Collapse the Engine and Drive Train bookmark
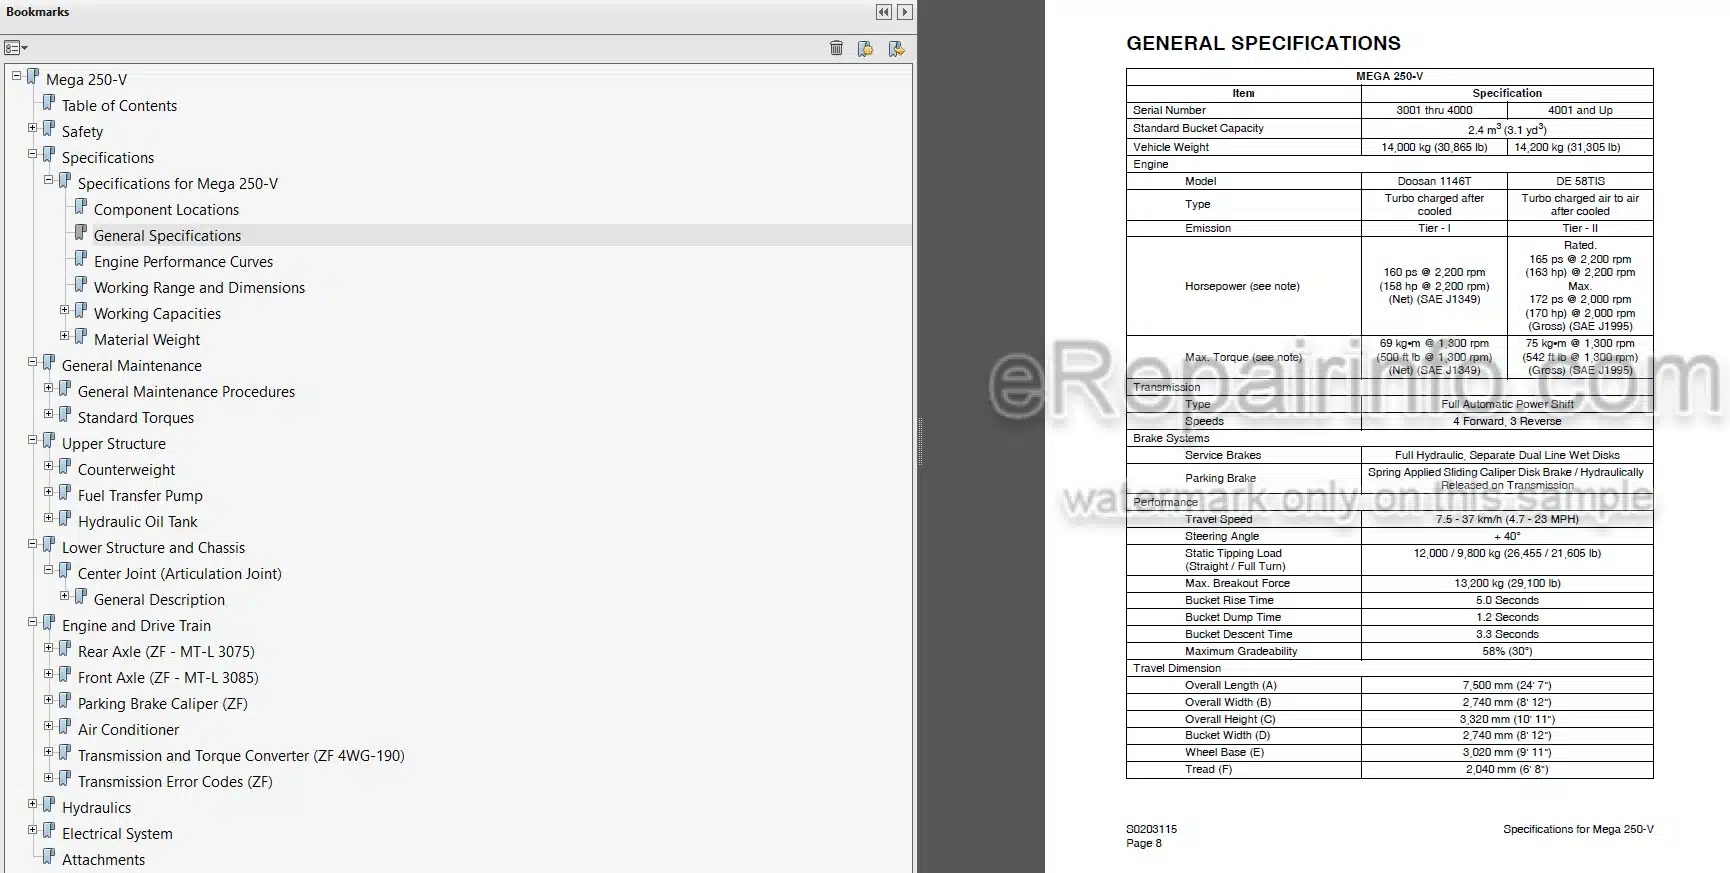Viewport: 1730px width, 873px height. click(x=32, y=622)
